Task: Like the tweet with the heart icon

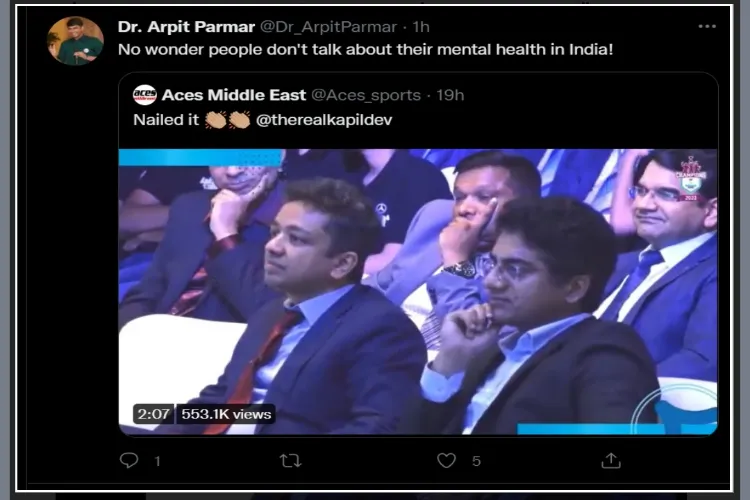Action: [x=446, y=460]
